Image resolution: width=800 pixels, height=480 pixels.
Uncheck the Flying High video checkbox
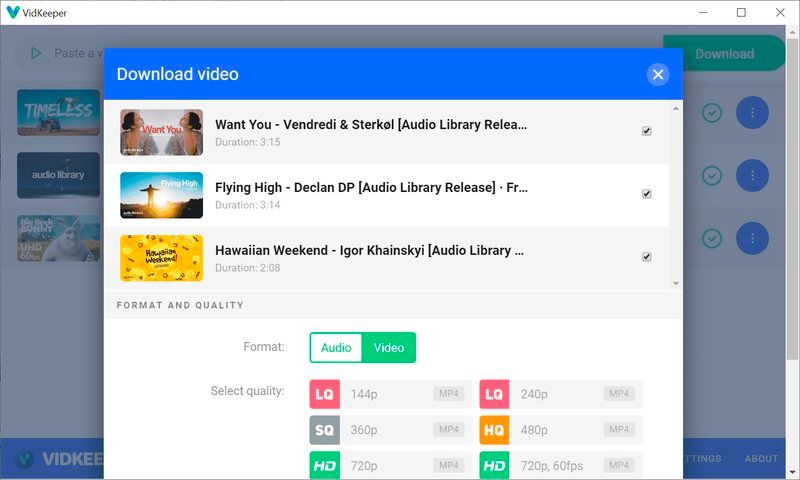[x=646, y=194]
